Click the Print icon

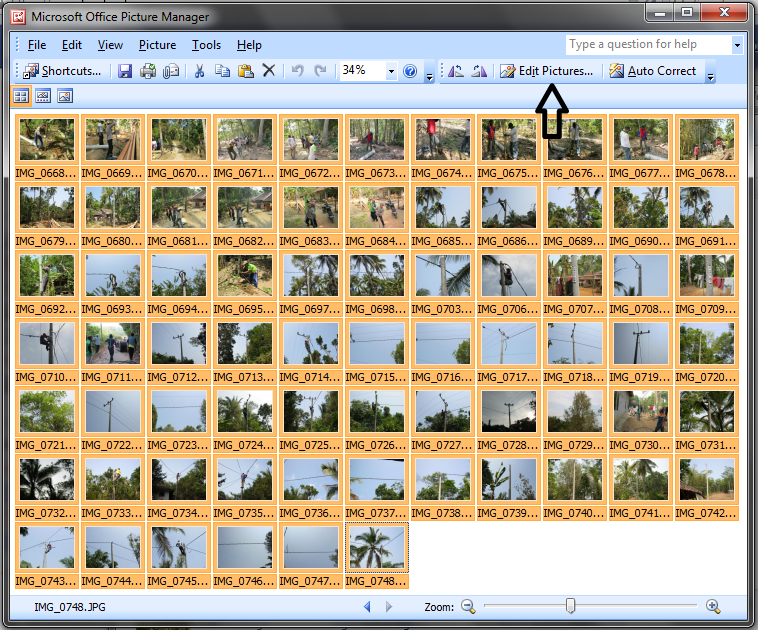coord(148,71)
